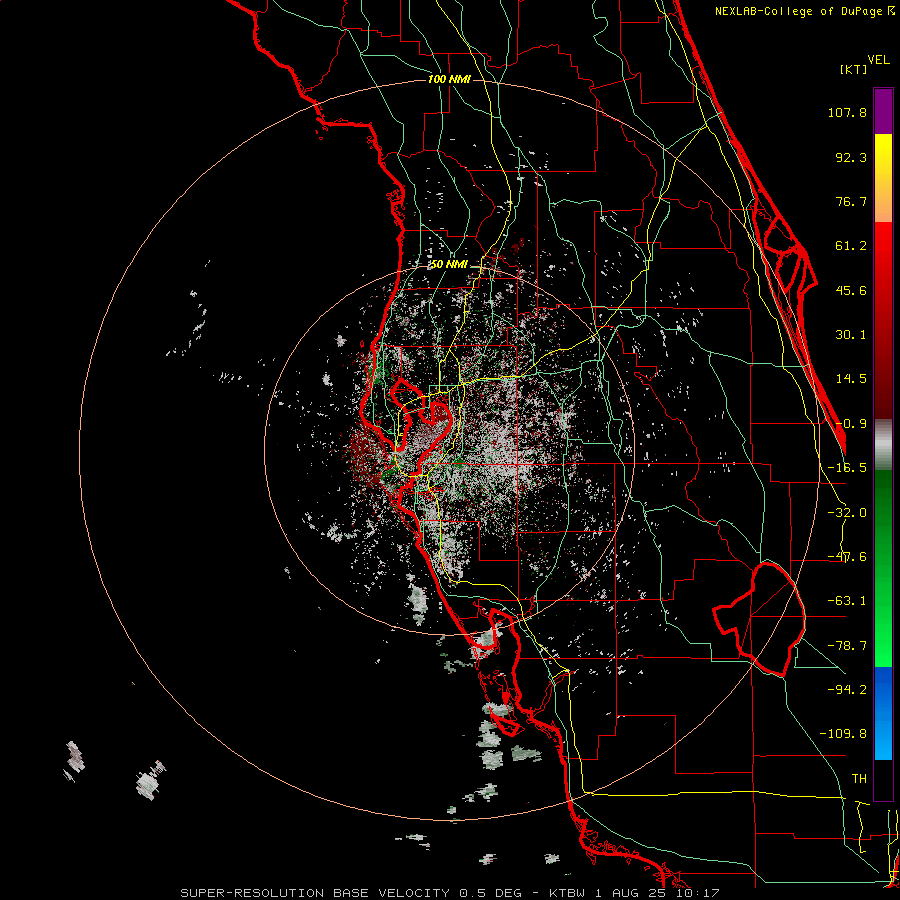Select the -47.6 velocity scale value
900x900 pixels.
[847, 557]
